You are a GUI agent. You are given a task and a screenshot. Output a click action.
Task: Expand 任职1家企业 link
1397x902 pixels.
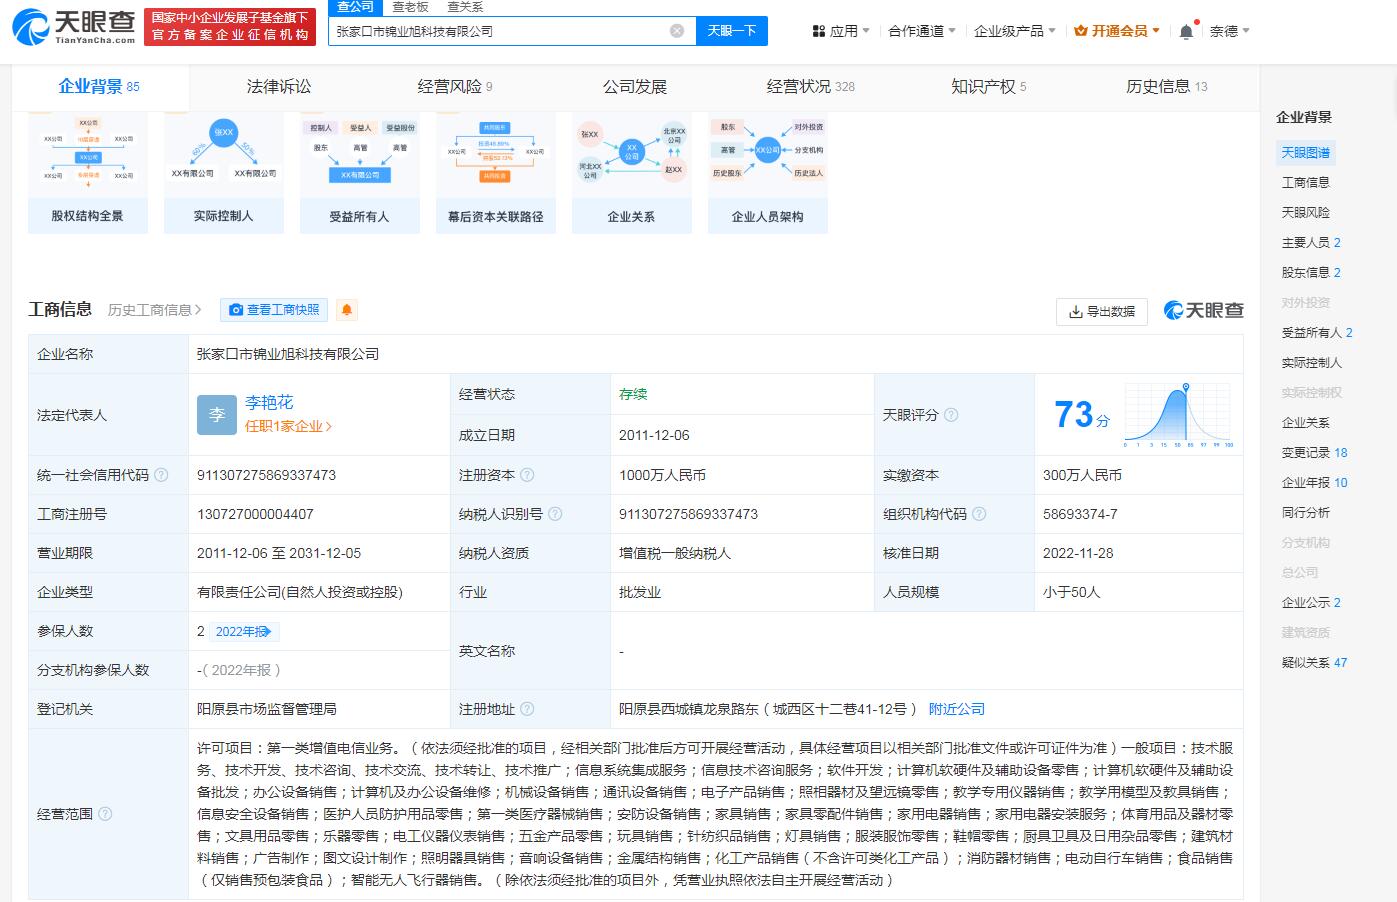pos(289,426)
